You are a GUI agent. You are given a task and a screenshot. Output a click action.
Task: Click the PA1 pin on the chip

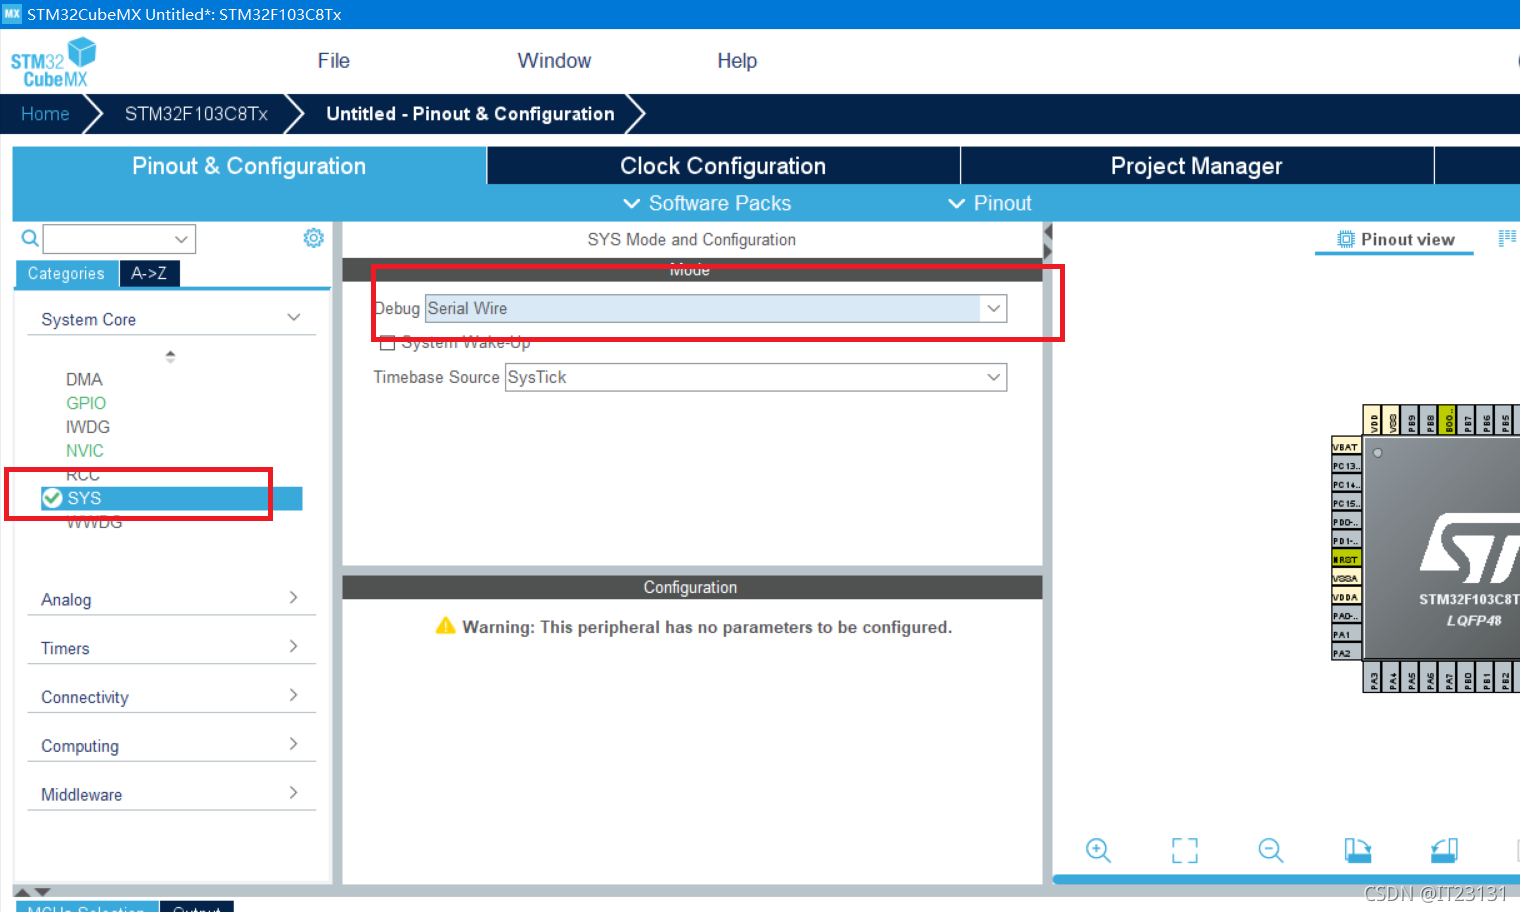click(1346, 634)
